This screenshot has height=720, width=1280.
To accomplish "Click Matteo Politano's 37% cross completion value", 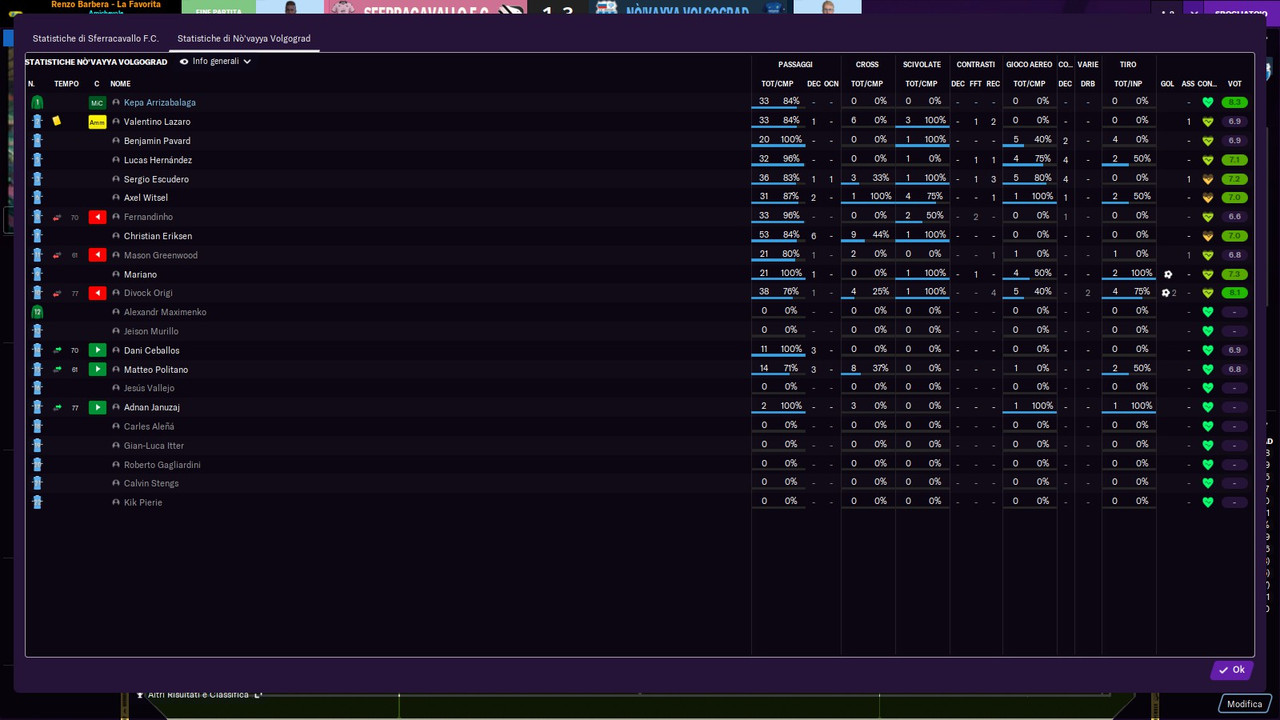I will point(880,369).
